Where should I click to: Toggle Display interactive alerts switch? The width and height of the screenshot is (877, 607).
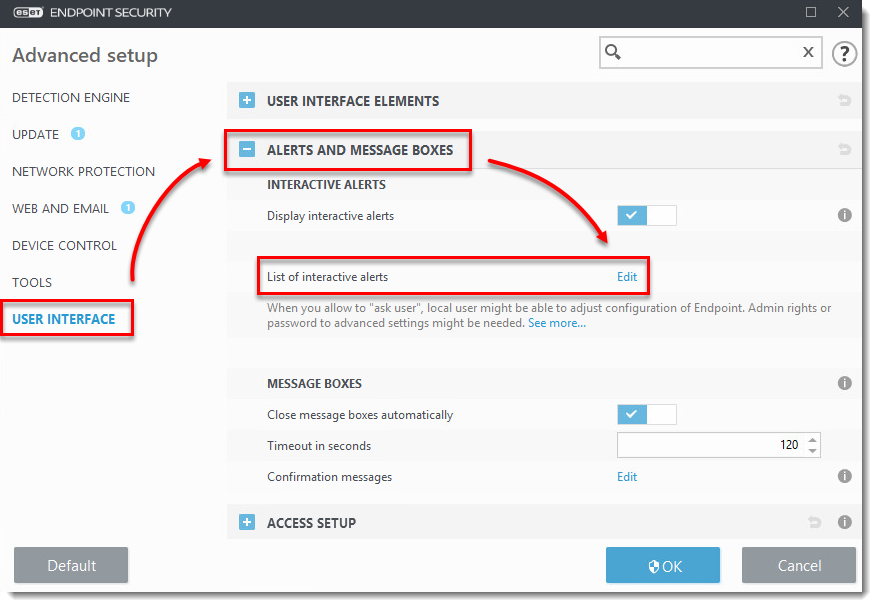pos(646,215)
